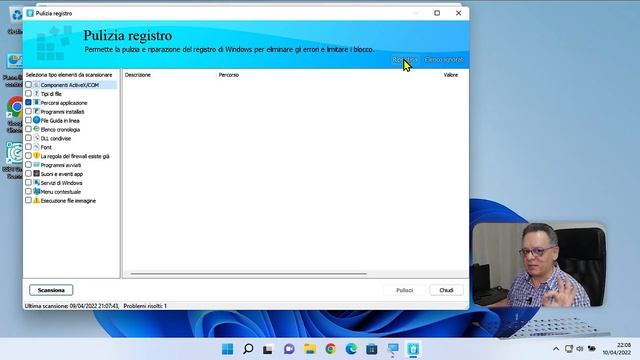Click the Servizi di Windows icon
Screen dimensions: 640x360
36,182
